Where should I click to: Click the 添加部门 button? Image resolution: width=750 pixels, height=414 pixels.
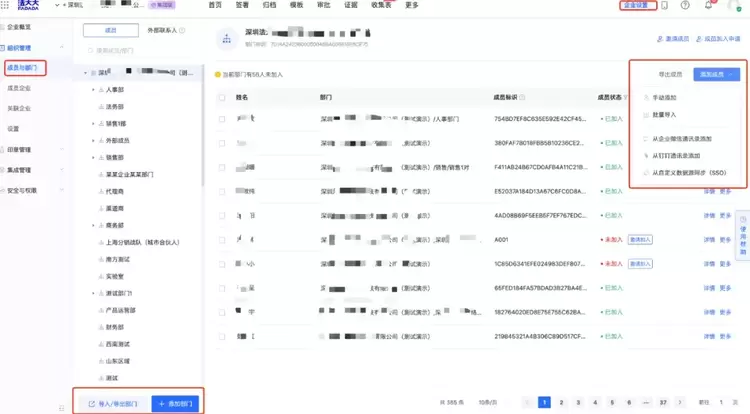pyautogui.click(x=175, y=404)
